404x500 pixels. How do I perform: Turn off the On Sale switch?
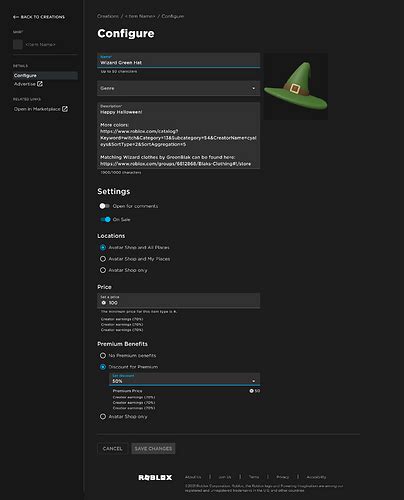[105, 219]
